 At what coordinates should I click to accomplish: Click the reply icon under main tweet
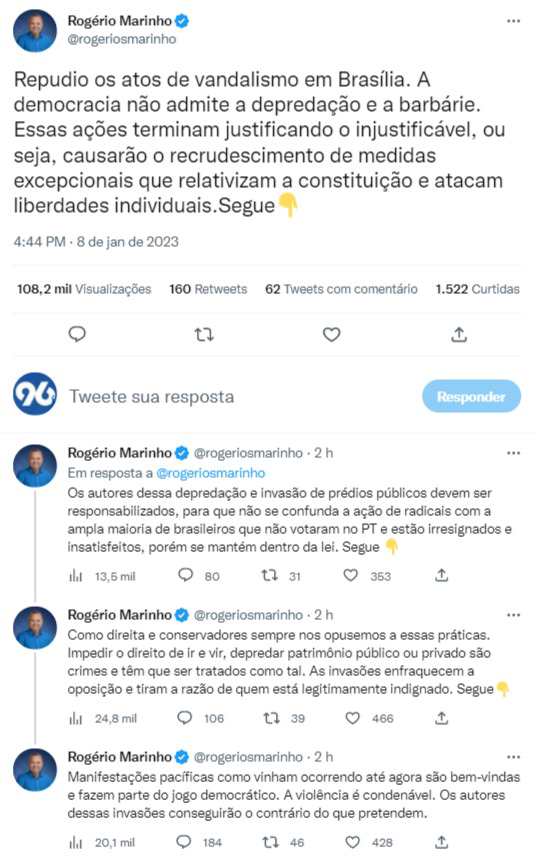pyautogui.click(x=77, y=334)
